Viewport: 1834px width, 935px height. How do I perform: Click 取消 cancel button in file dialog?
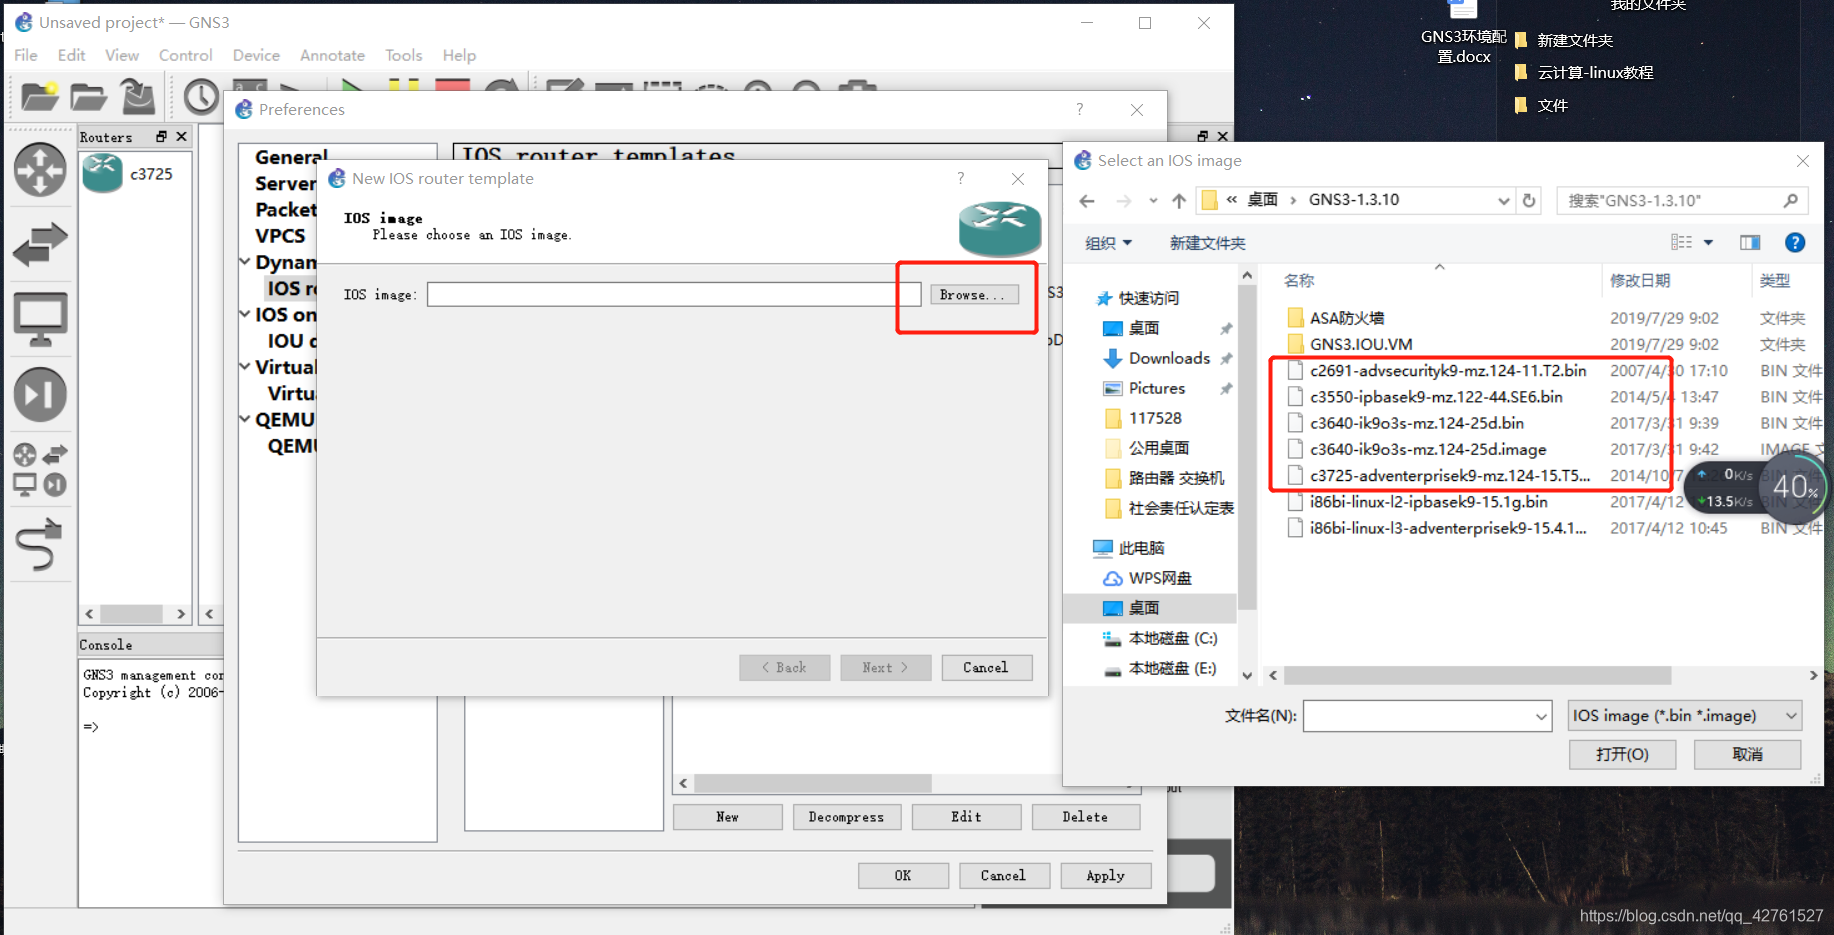(x=1747, y=754)
